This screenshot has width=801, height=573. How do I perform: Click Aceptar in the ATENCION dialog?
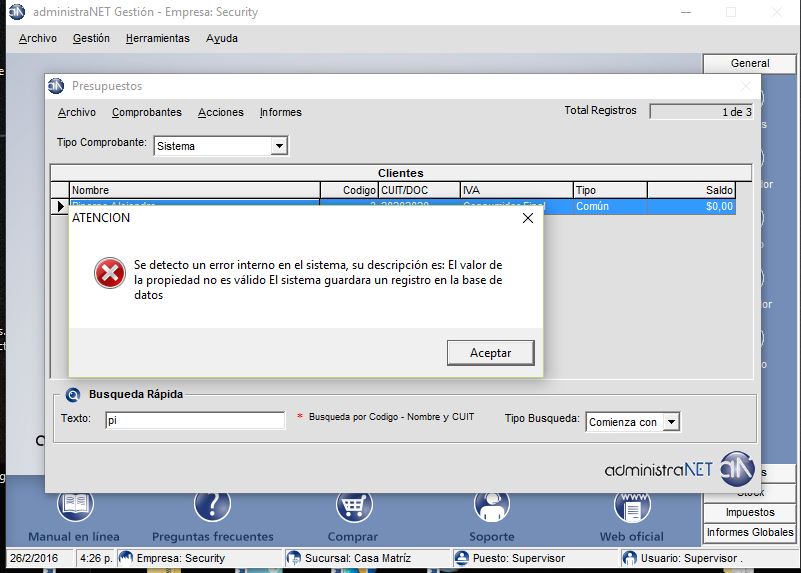point(490,353)
